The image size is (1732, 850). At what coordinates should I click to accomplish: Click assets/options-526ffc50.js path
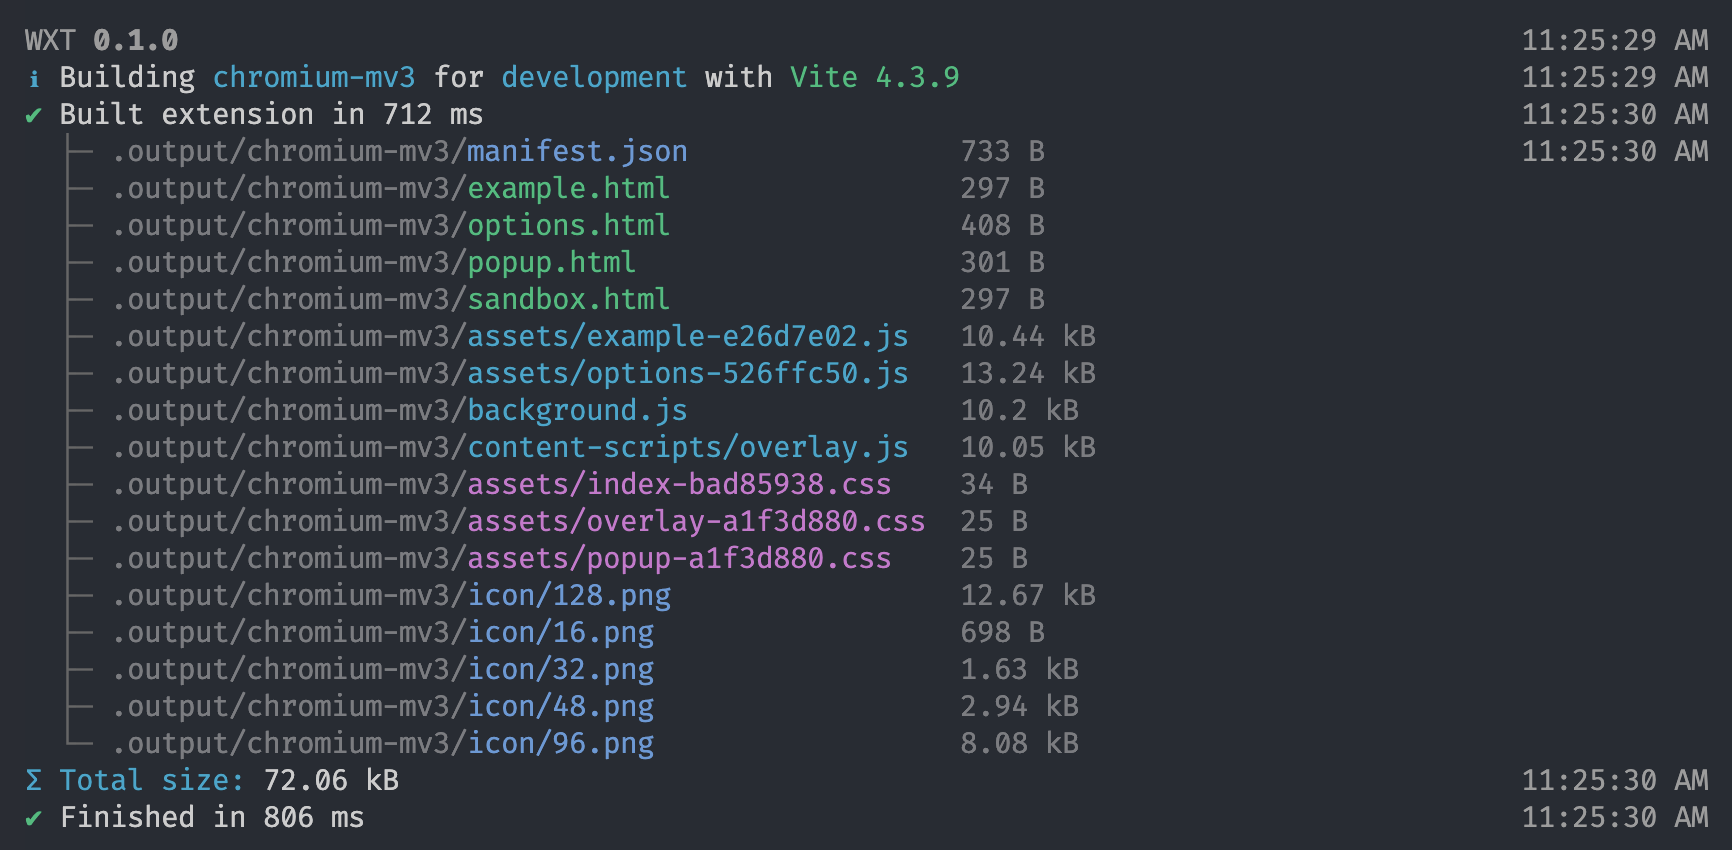[x=510, y=373]
